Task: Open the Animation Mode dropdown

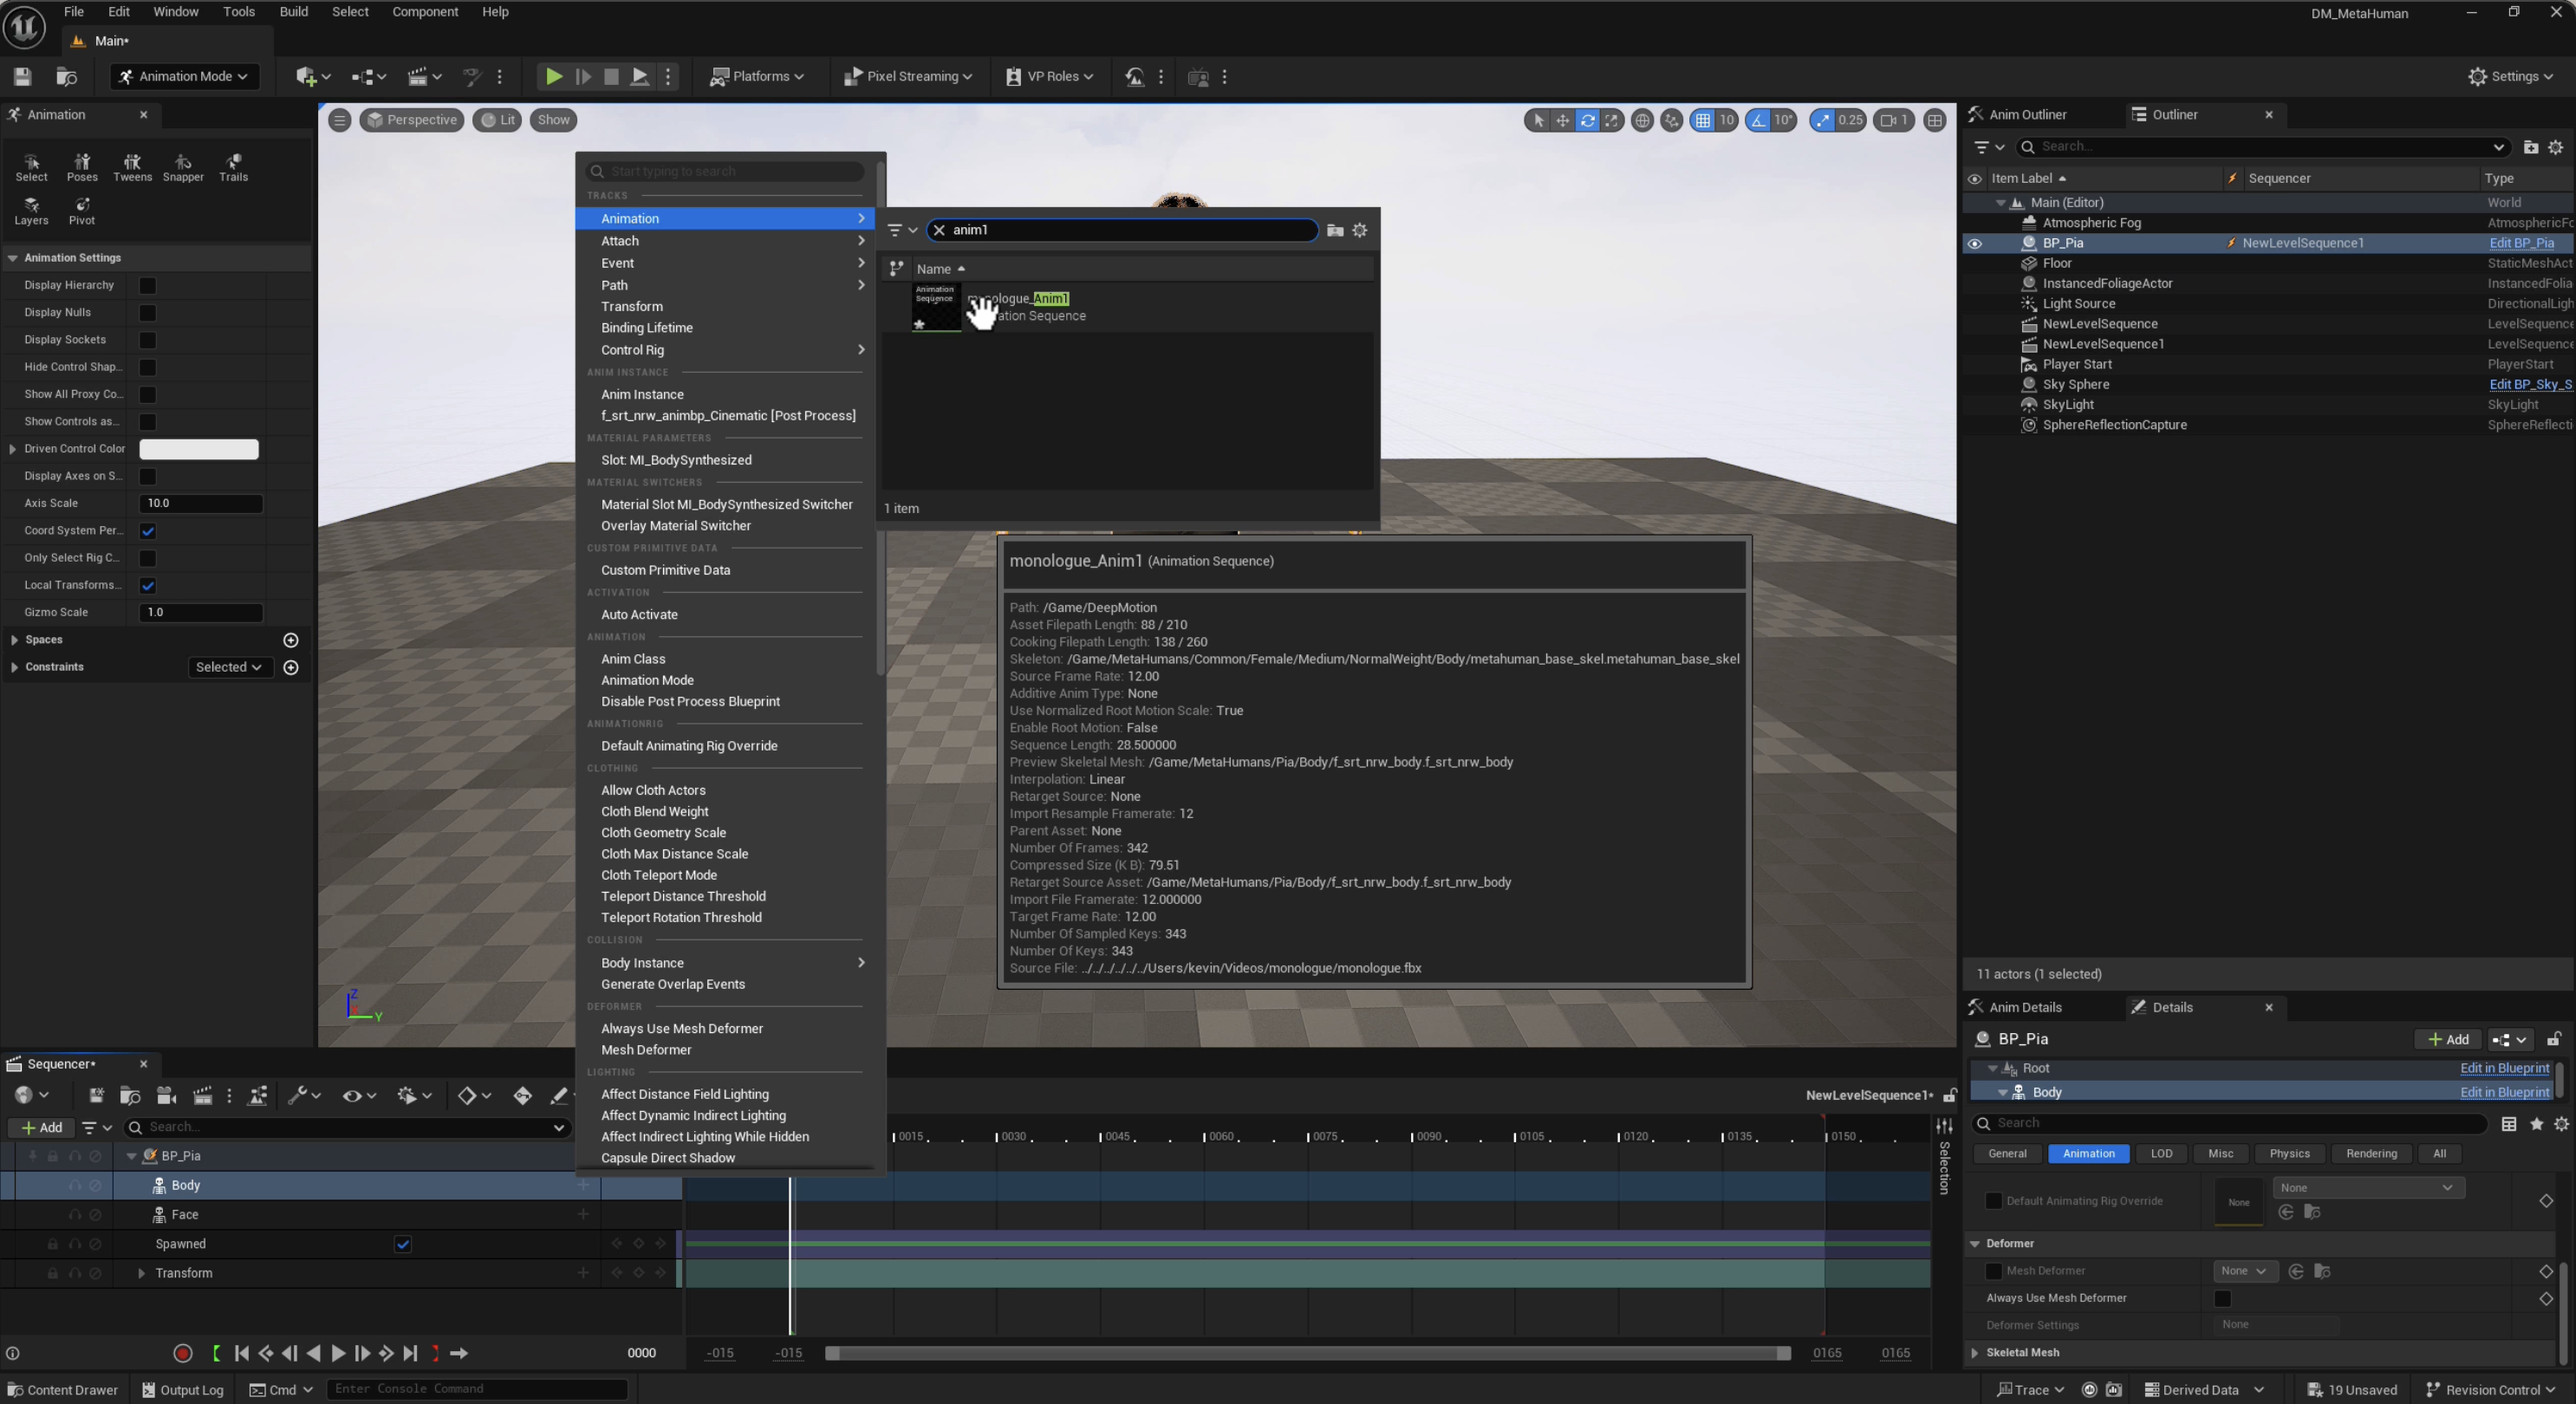Action: coord(185,77)
